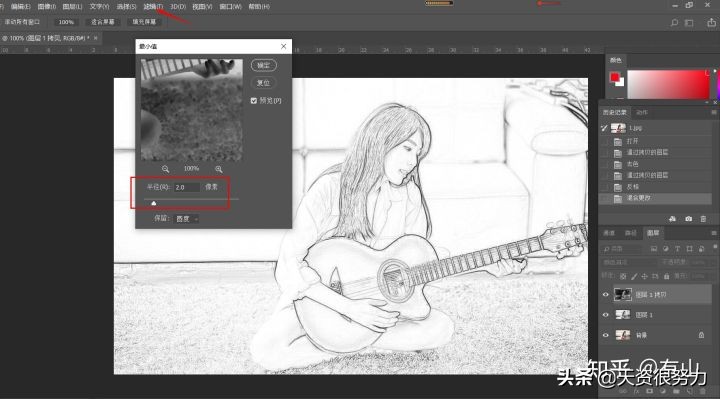The image size is (720, 399).
Task: Click the OK button in Minimum dialog
Action: point(264,65)
